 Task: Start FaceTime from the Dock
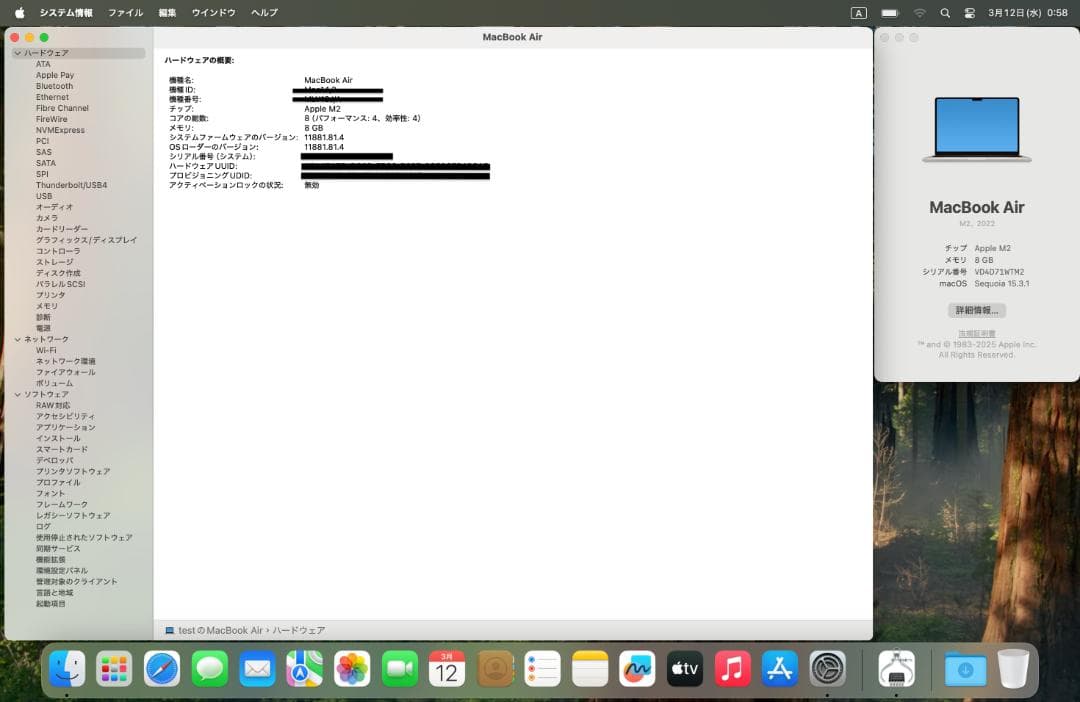point(400,669)
